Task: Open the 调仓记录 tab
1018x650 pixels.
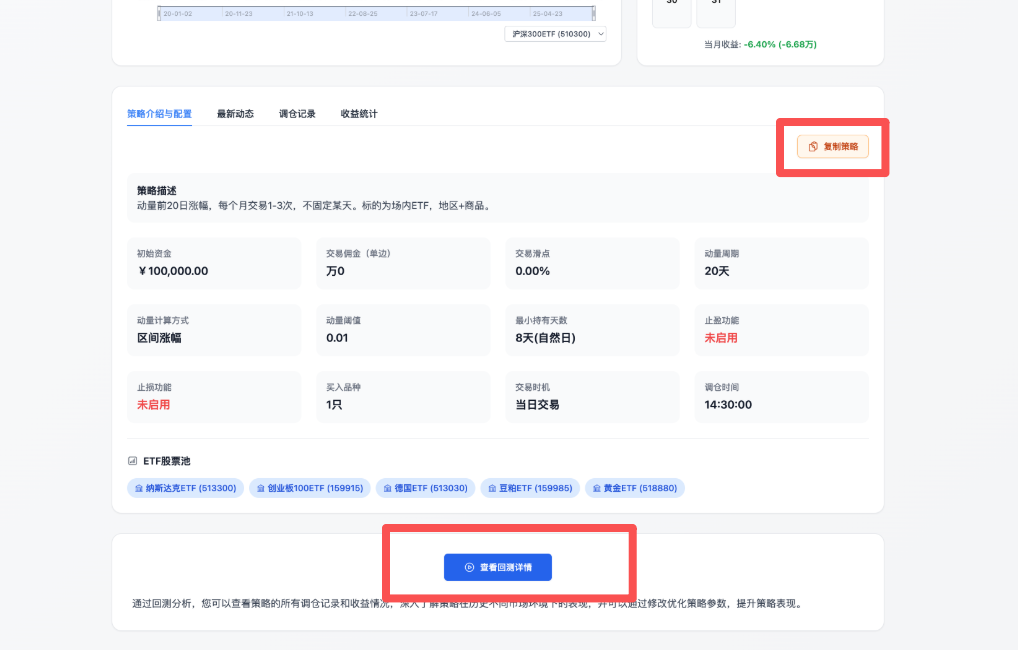Action: coord(297,114)
